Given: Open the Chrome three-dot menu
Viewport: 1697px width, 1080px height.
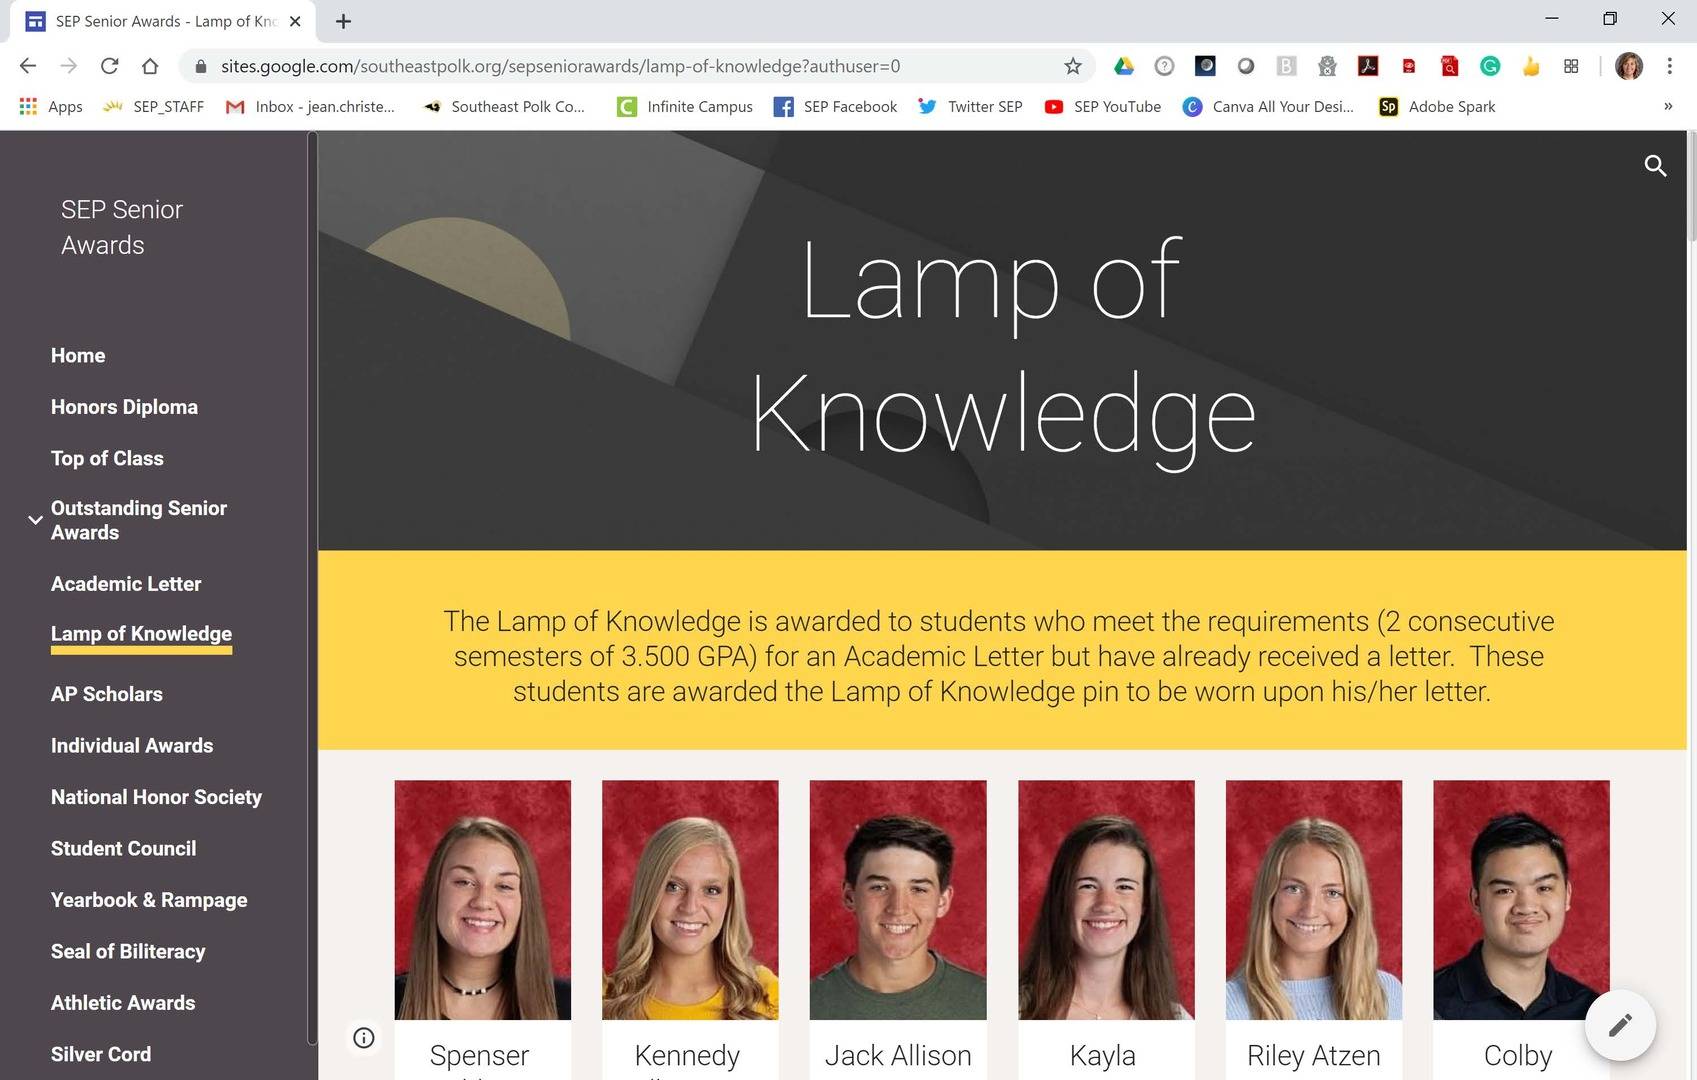Looking at the screenshot, I should click(x=1669, y=66).
